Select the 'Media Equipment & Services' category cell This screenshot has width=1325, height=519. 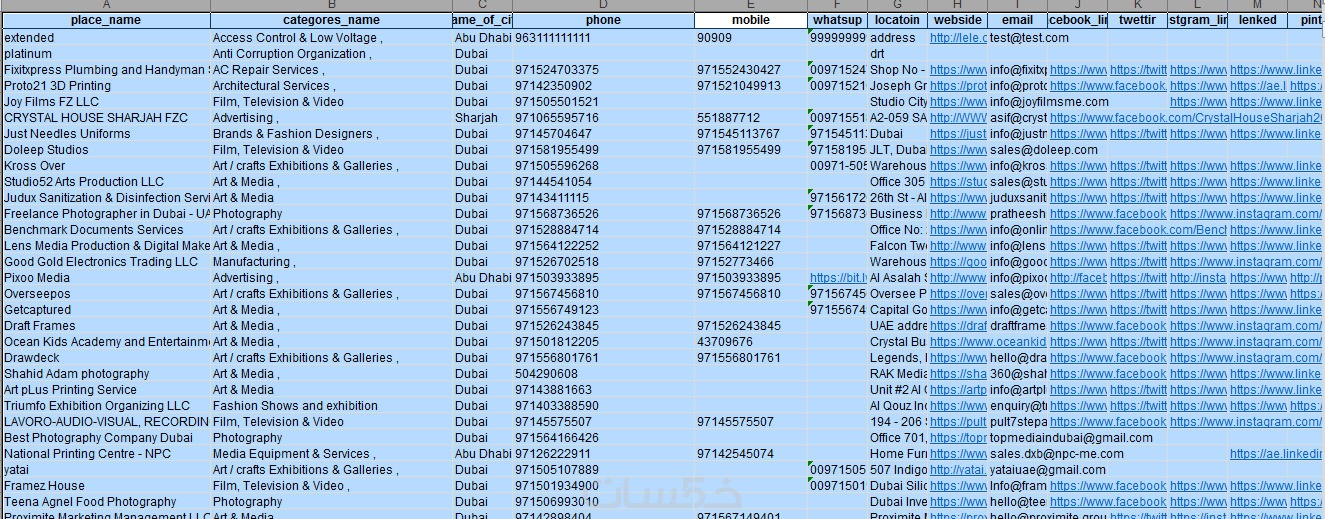click(x=331, y=454)
